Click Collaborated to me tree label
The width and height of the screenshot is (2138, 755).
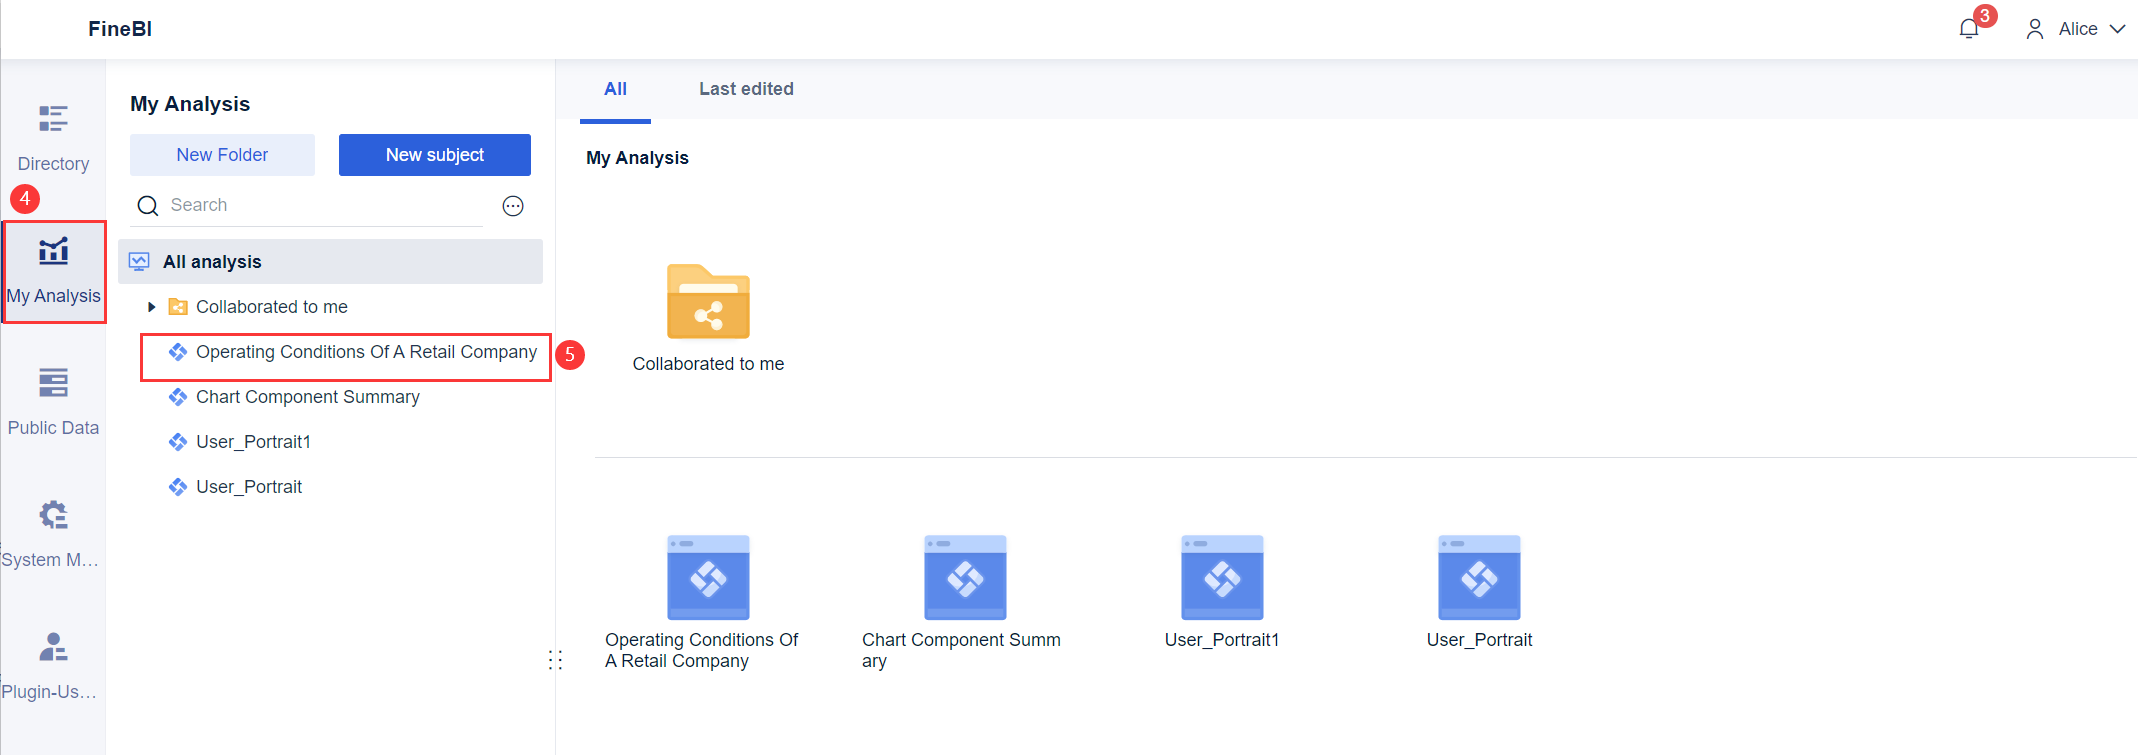[x=272, y=307]
